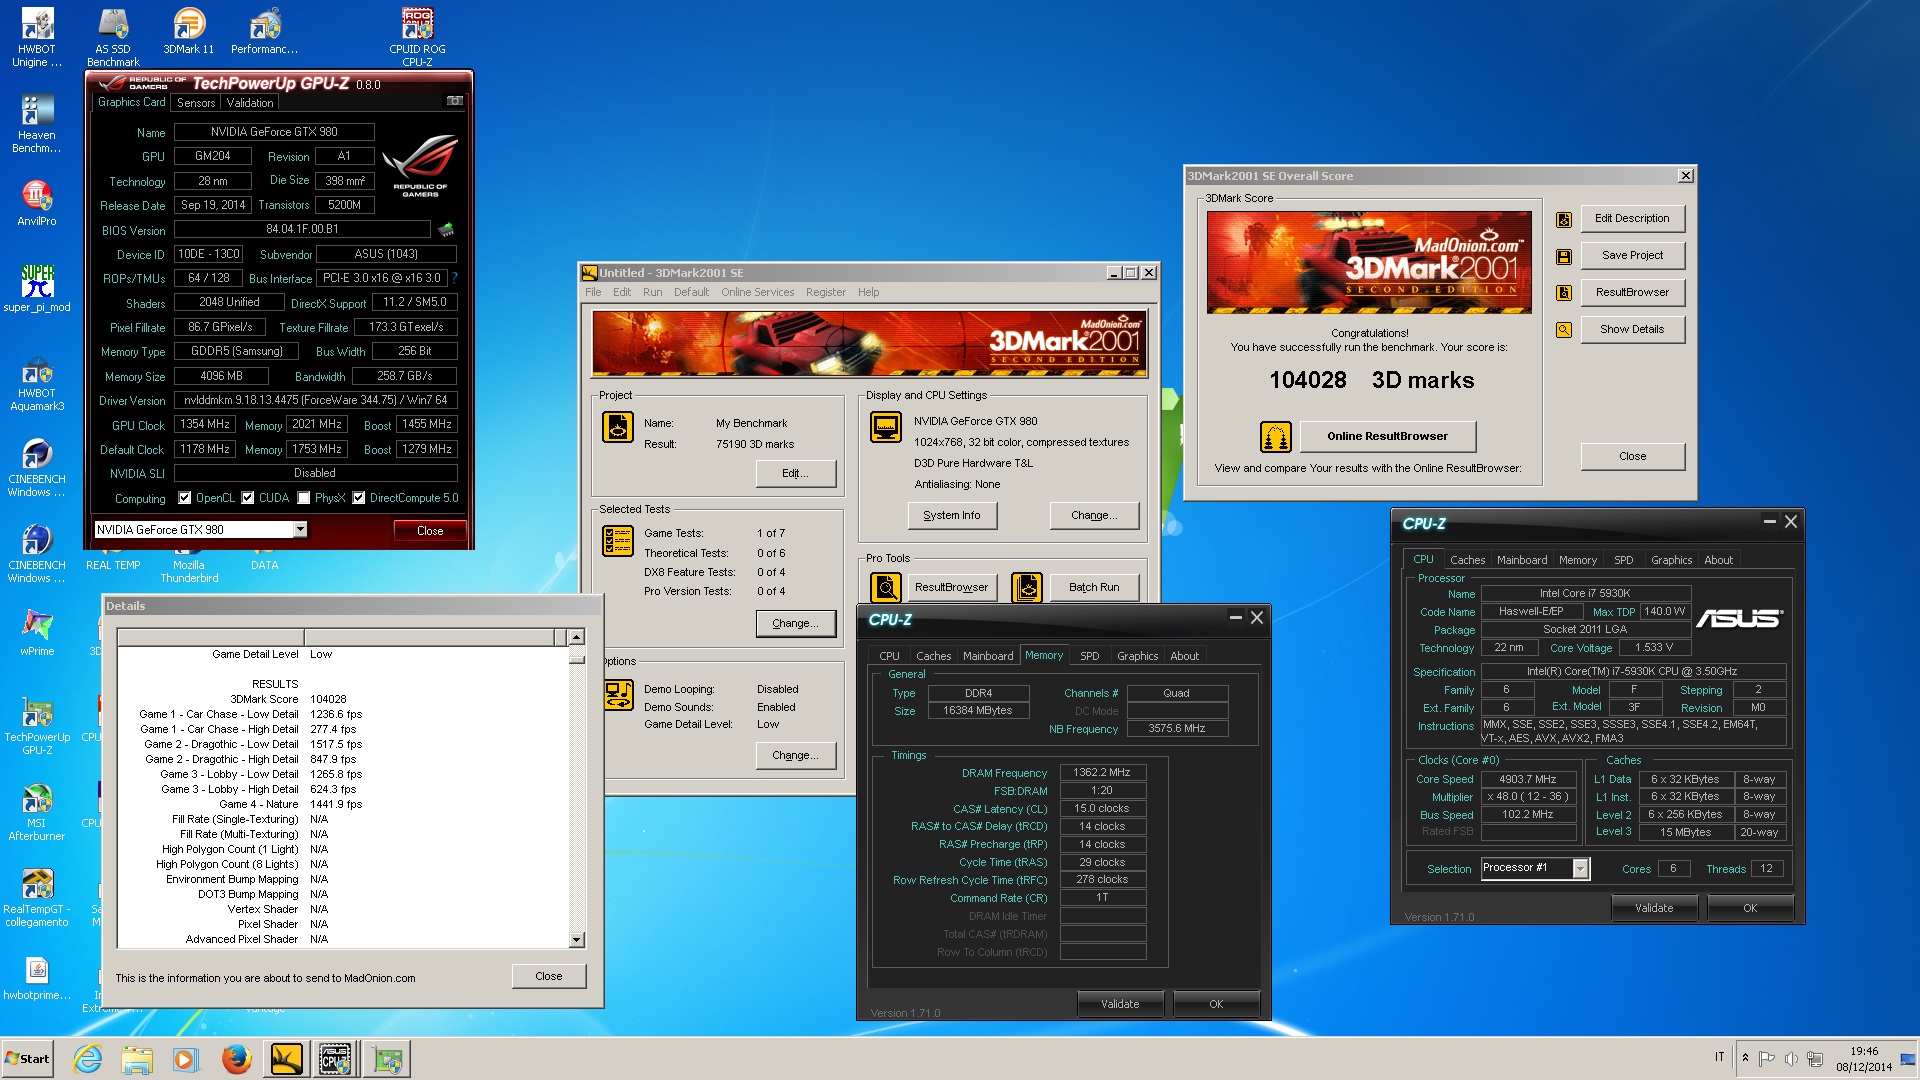This screenshot has height=1080, width=1920.
Task: Click Online ResultBrowser yellow icon
Action: pyautogui.click(x=1275, y=437)
